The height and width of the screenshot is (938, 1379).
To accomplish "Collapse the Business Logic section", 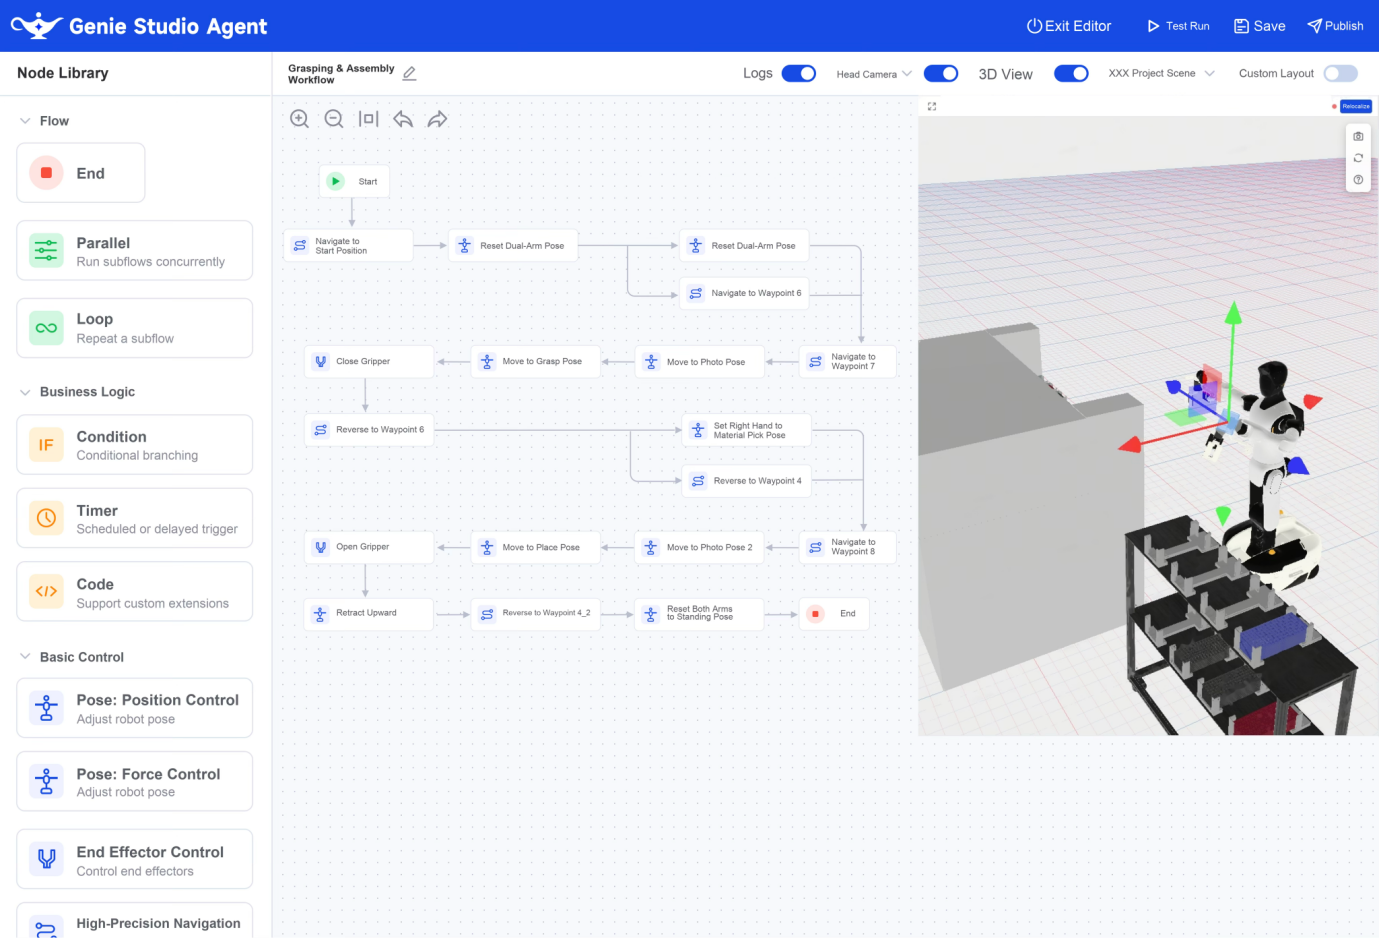I will pyautogui.click(x=25, y=392).
